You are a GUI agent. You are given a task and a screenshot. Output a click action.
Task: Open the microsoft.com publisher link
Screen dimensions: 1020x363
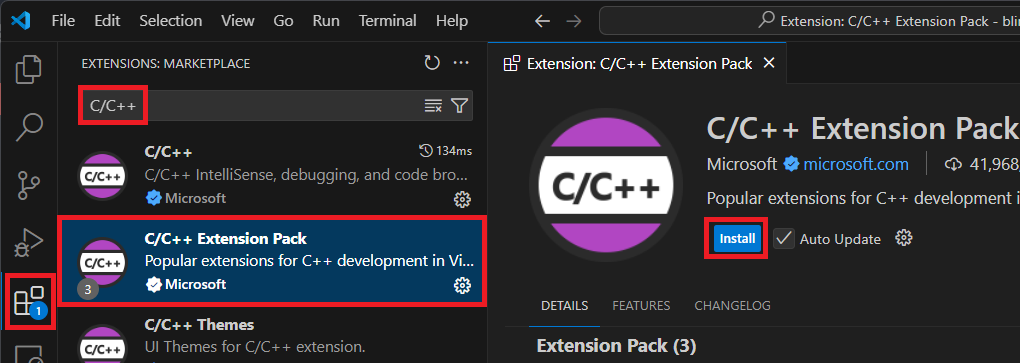point(855,165)
